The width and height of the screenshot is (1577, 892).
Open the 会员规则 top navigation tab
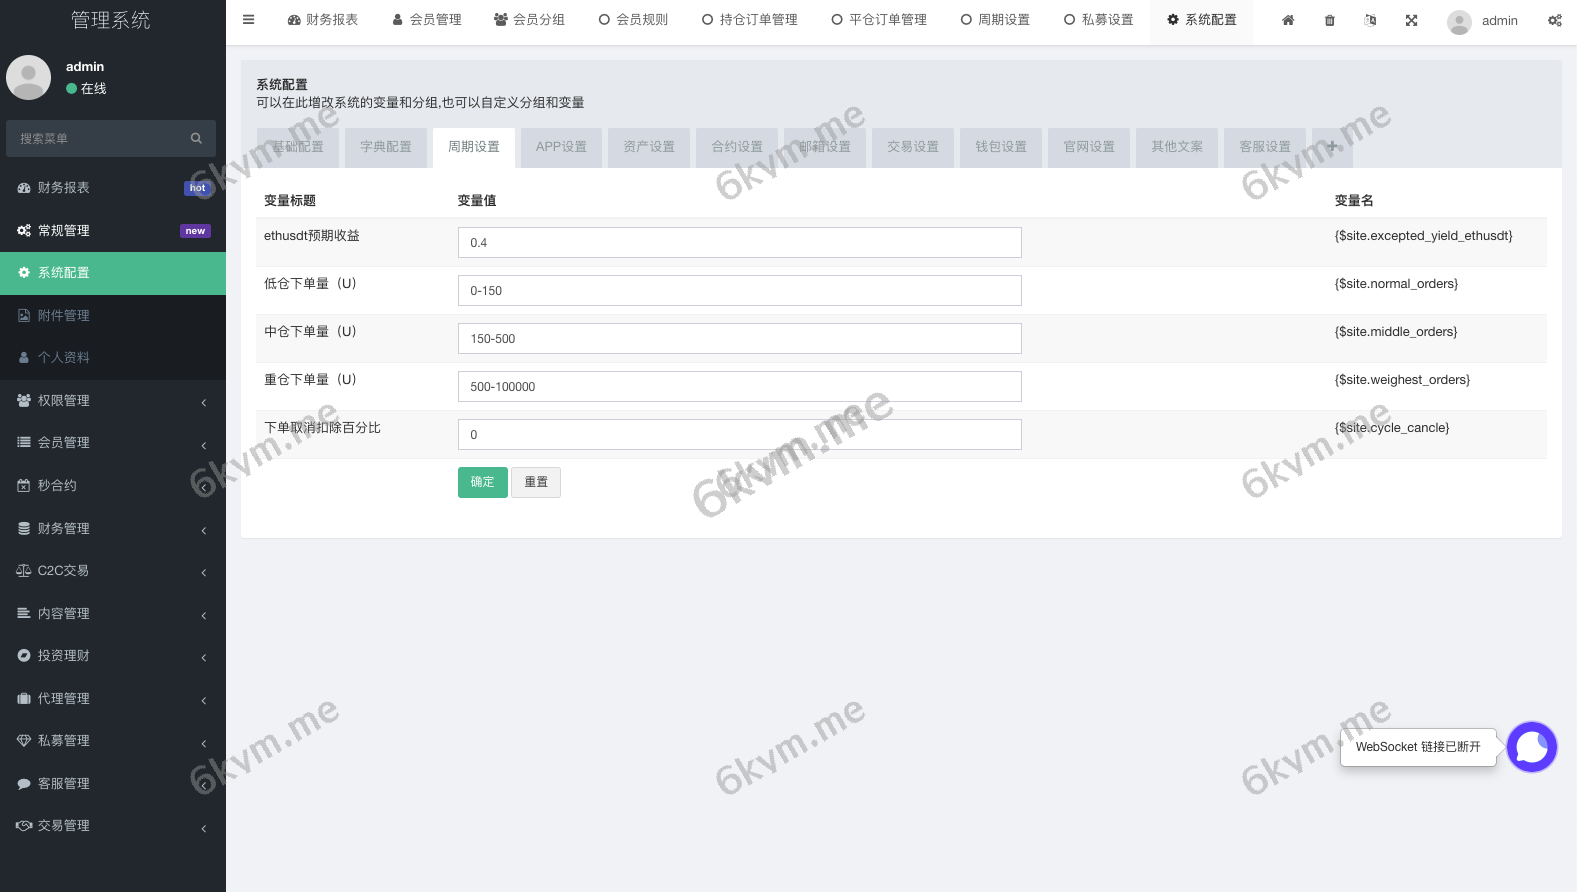pyautogui.click(x=633, y=20)
